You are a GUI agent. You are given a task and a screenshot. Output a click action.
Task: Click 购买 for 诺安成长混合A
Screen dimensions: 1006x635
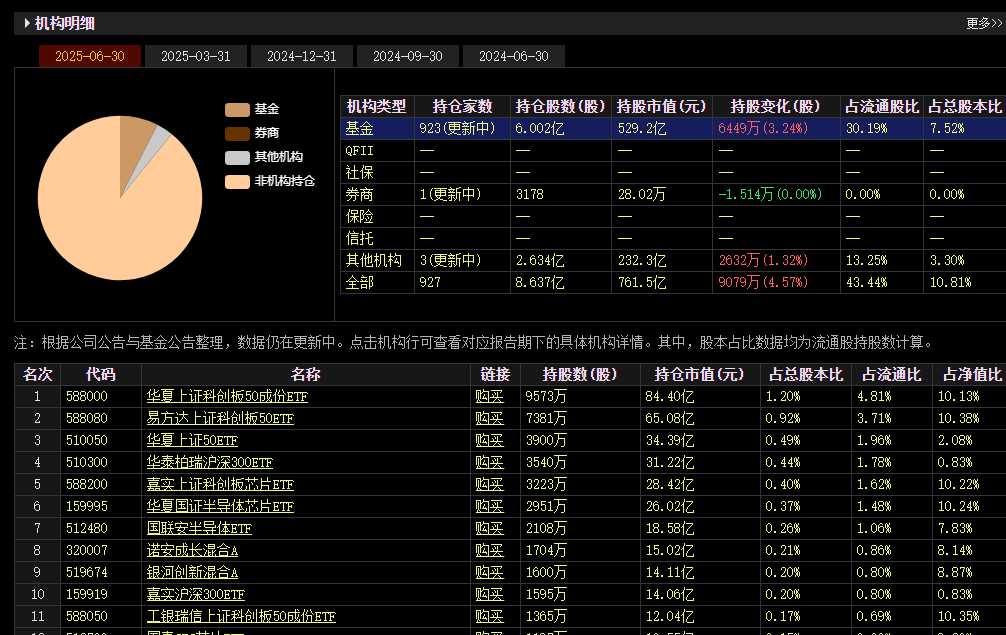[x=489, y=550]
